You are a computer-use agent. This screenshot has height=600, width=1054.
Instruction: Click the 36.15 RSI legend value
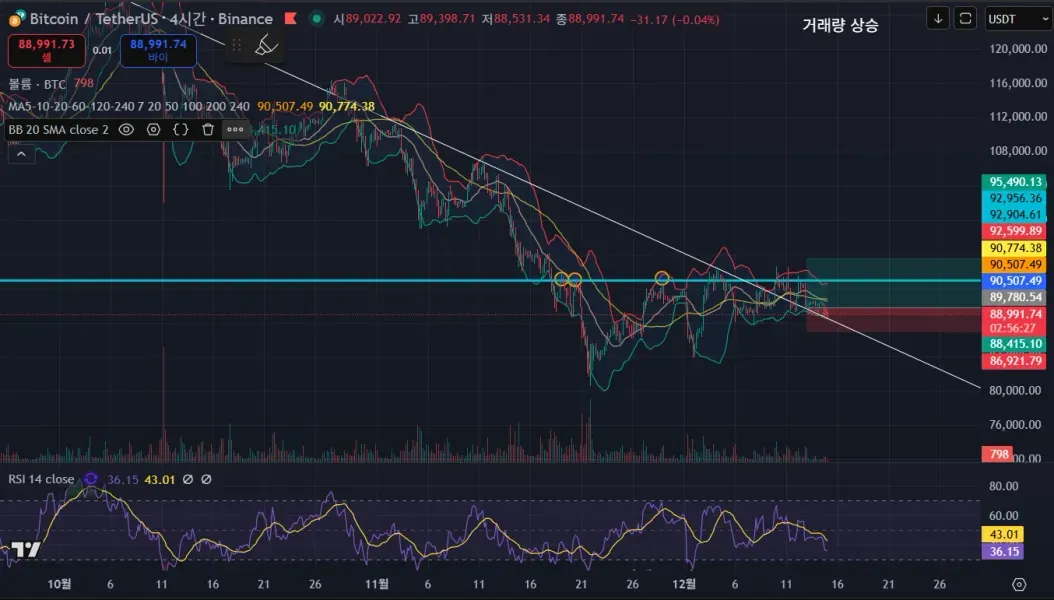pos(123,479)
